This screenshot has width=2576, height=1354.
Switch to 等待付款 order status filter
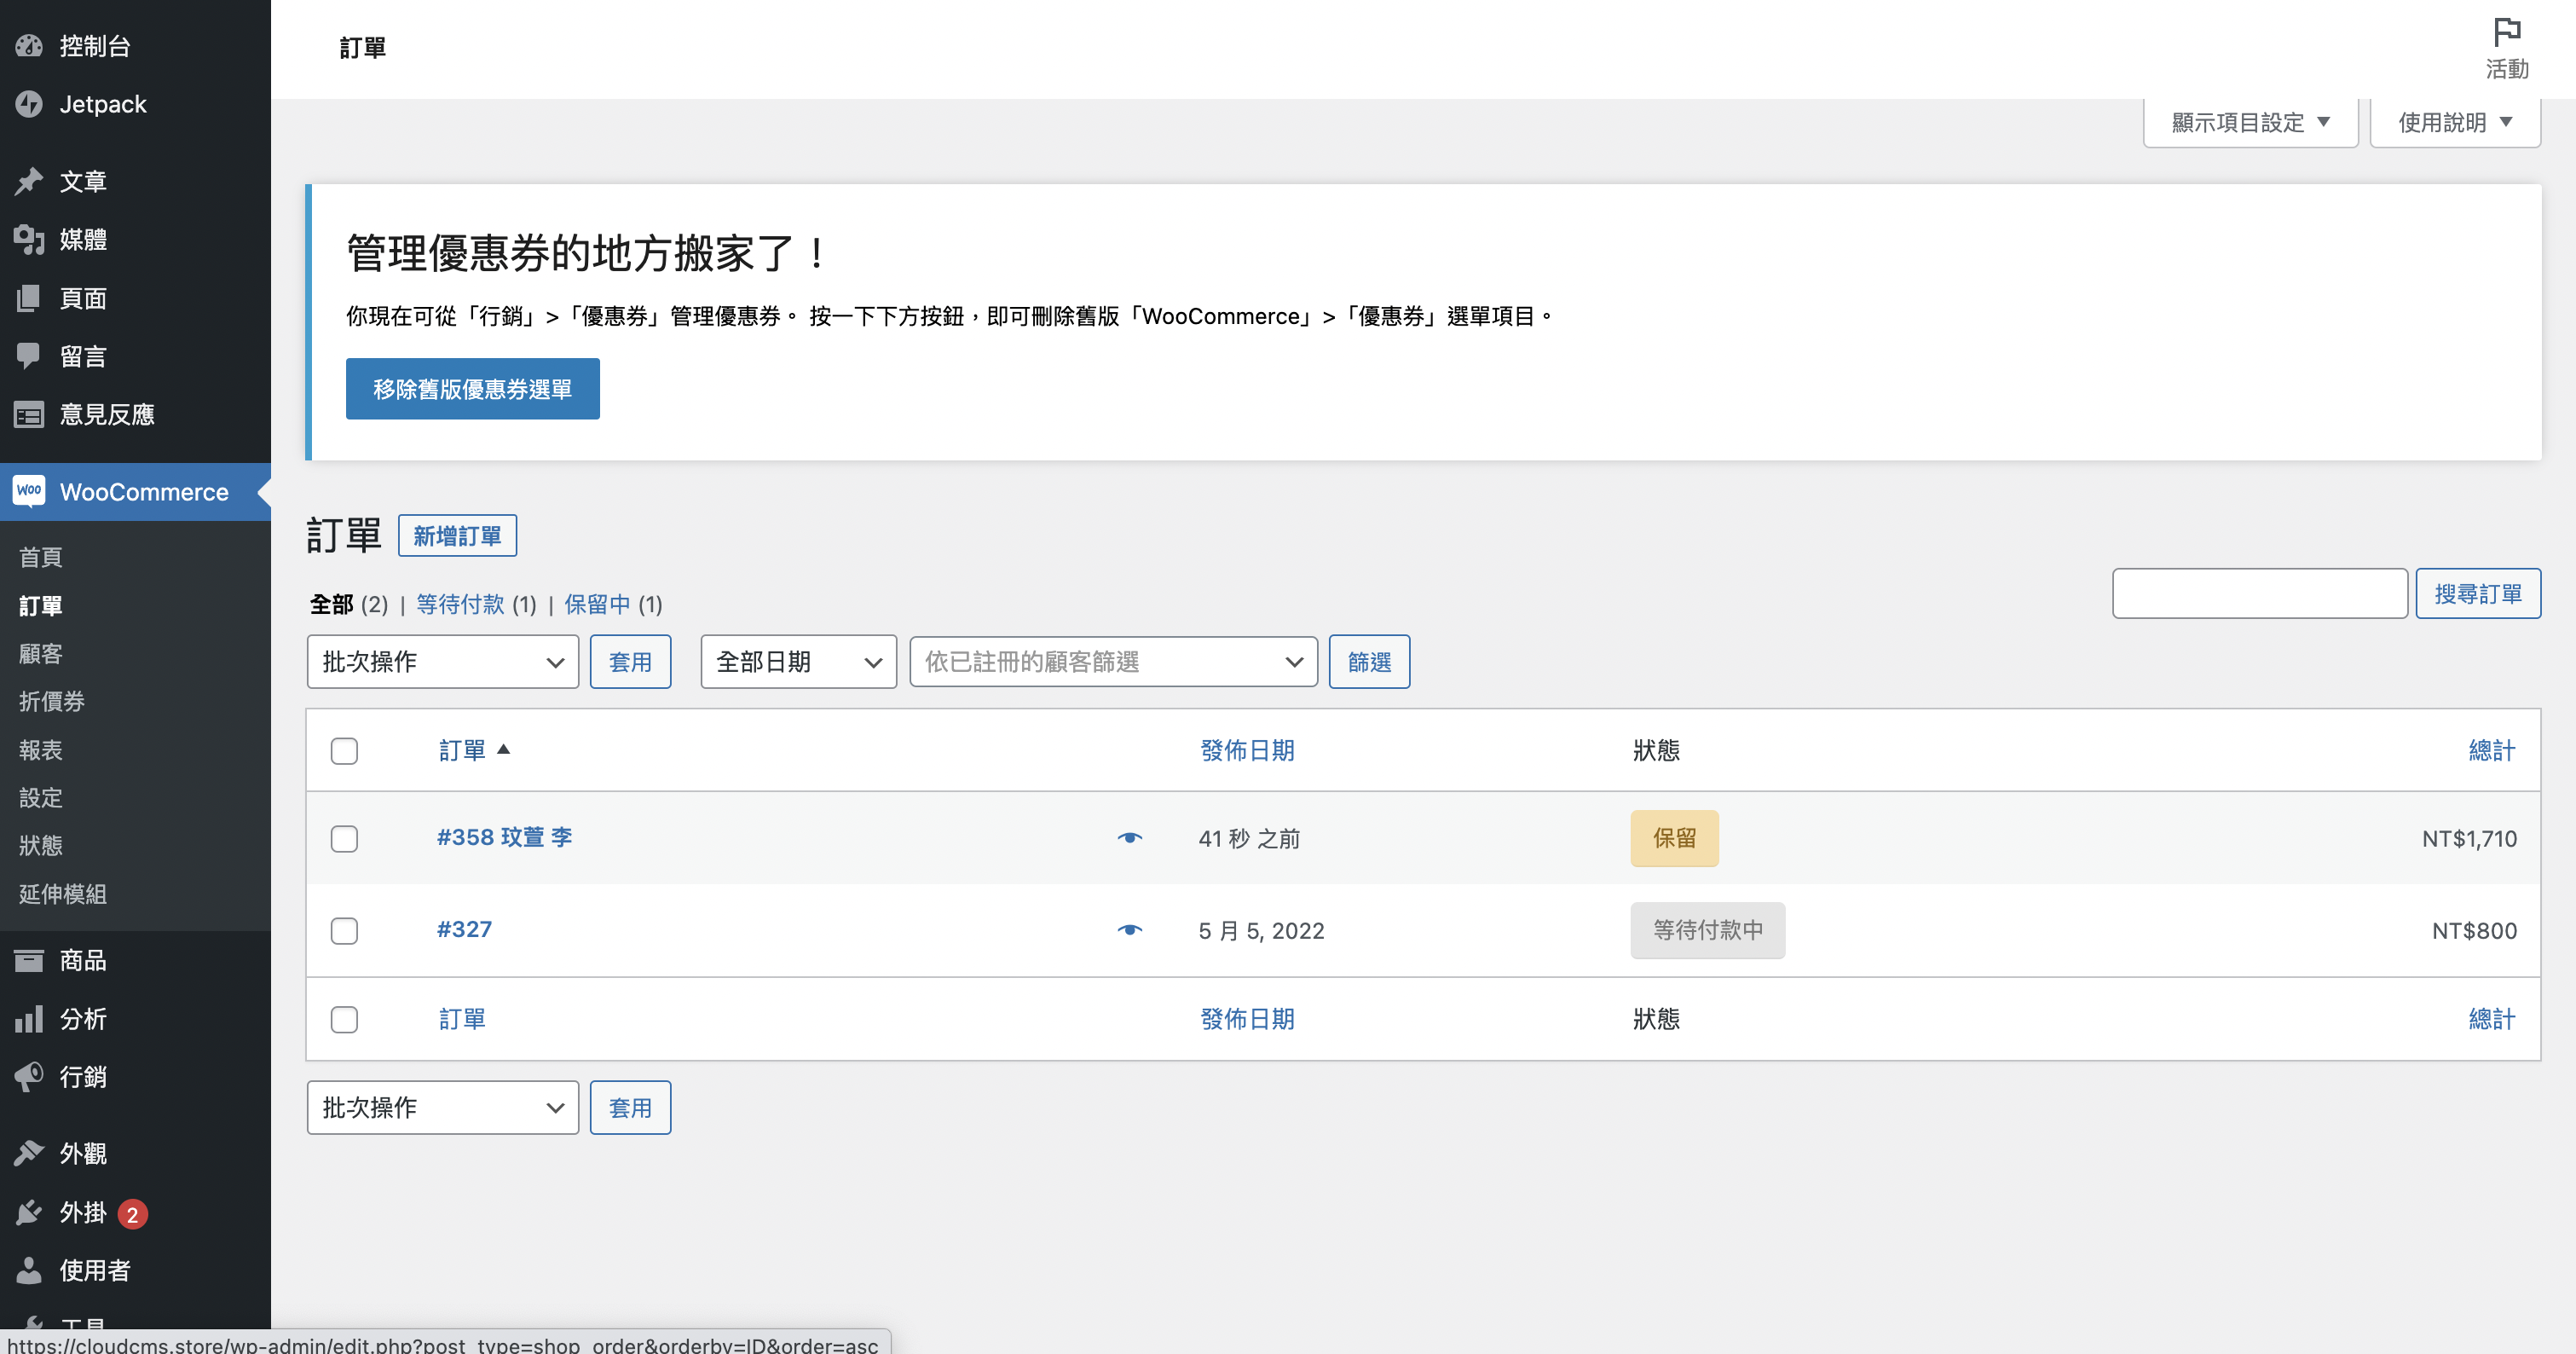(x=460, y=604)
